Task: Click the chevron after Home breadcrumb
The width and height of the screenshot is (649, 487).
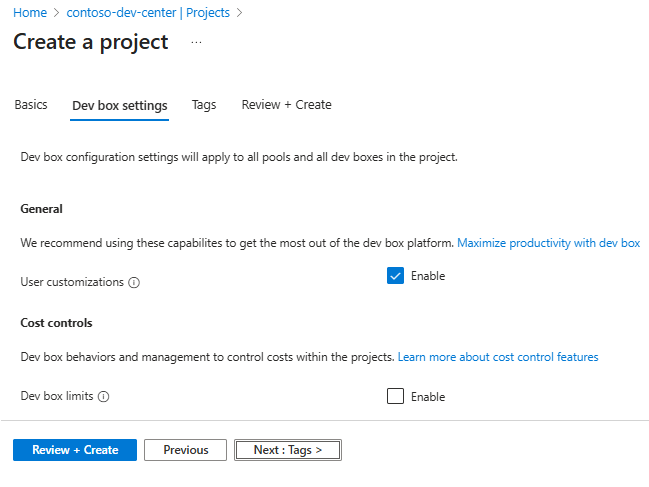Action: [56, 13]
